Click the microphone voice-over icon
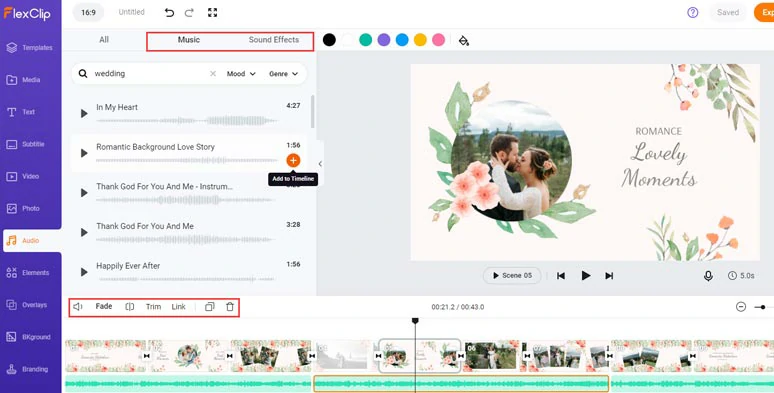The width and height of the screenshot is (774, 393). click(x=708, y=276)
